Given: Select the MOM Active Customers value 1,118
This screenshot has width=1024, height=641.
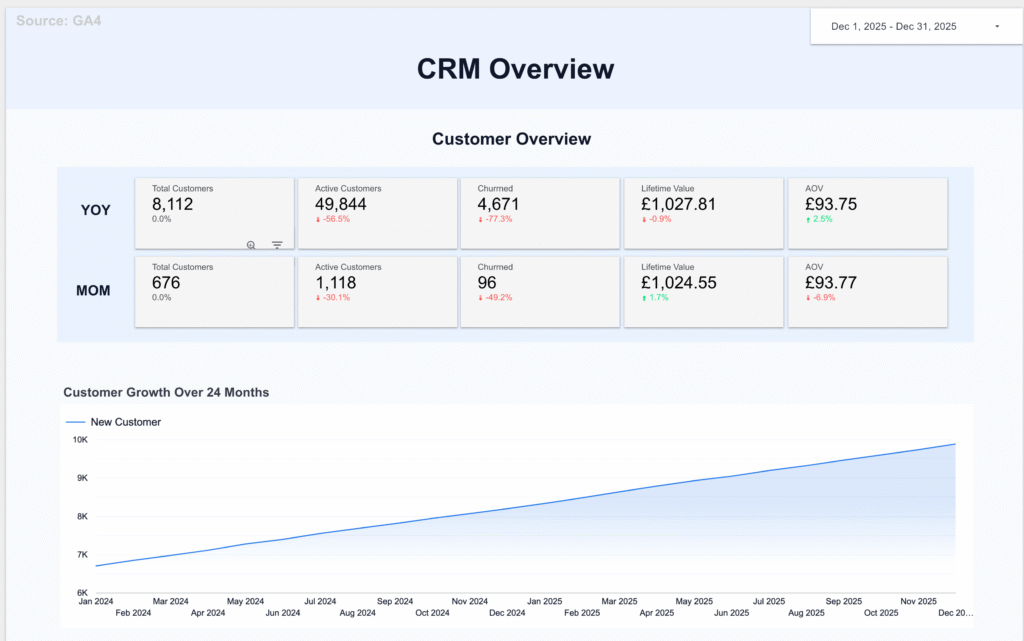Looking at the screenshot, I should (336, 283).
